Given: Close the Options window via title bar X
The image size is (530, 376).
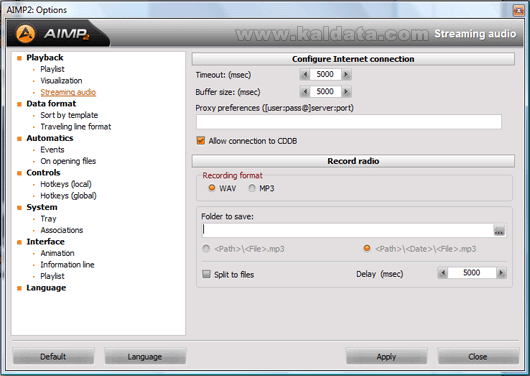Looking at the screenshot, I should click(519, 10).
